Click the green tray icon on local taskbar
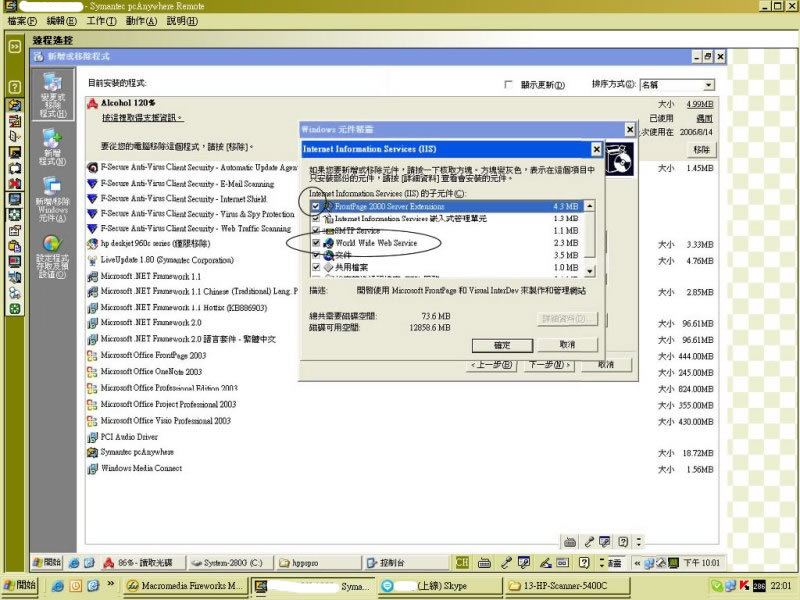This screenshot has height=600, width=800. click(x=716, y=586)
